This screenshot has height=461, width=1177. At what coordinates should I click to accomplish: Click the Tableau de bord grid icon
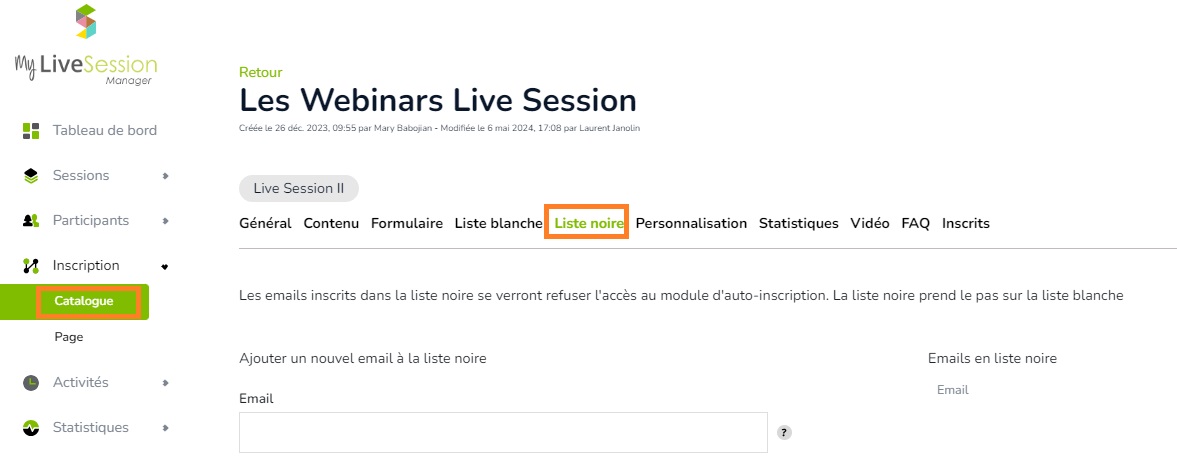pyautogui.click(x=31, y=131)
